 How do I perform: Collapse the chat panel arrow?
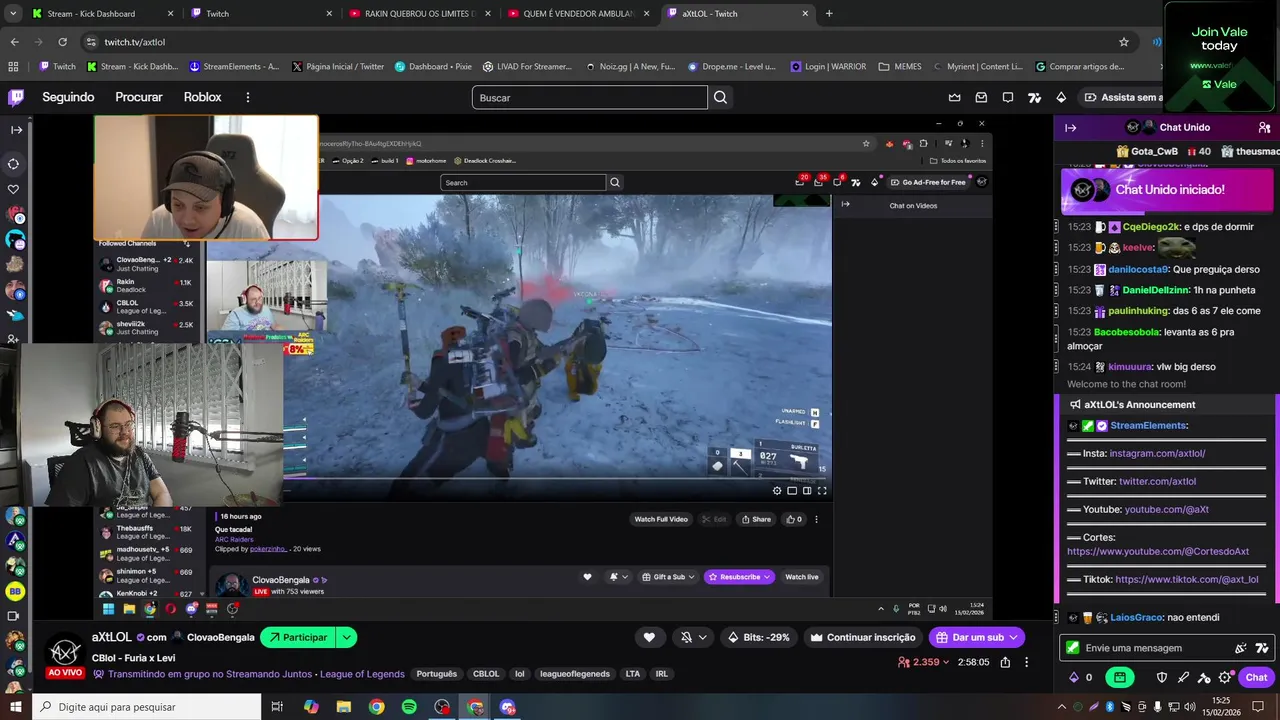(1070, 127)
